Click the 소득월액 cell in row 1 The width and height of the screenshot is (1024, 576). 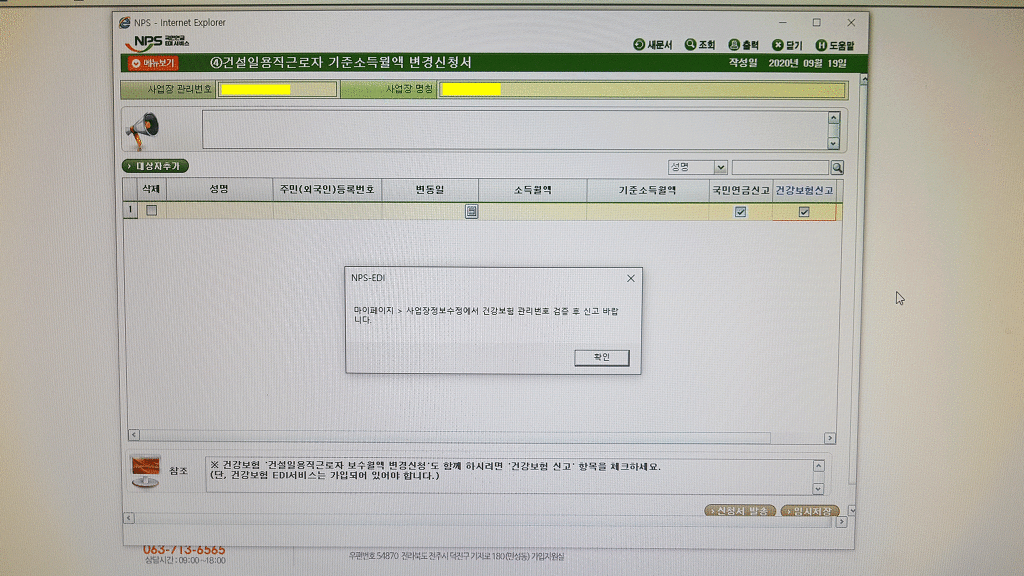coord(532,211)
